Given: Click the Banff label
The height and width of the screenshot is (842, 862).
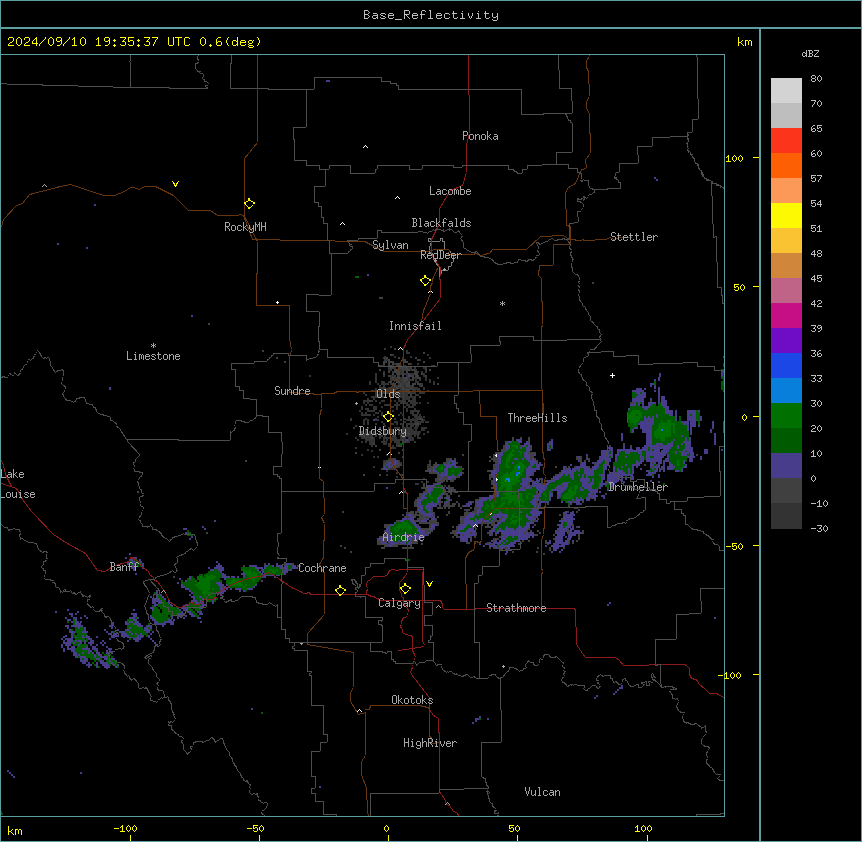Looking at the screenshot, I should coord(124,567).
